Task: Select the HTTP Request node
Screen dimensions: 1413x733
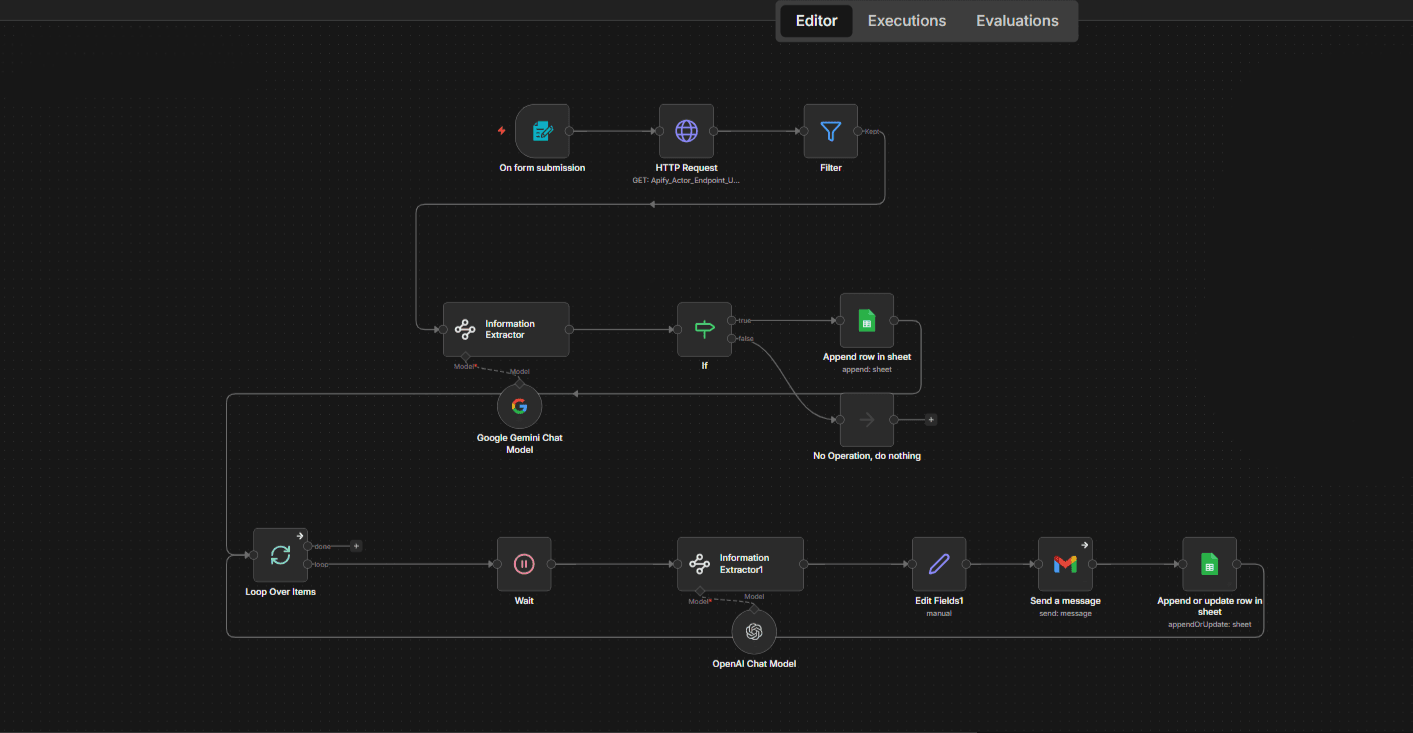Action: point(686,130)
